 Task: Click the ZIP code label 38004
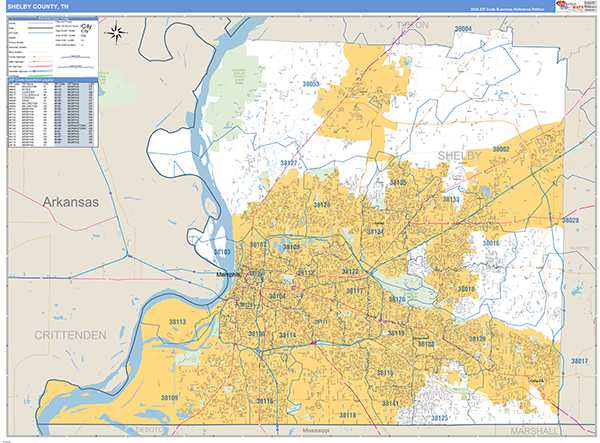pos(463,29)
